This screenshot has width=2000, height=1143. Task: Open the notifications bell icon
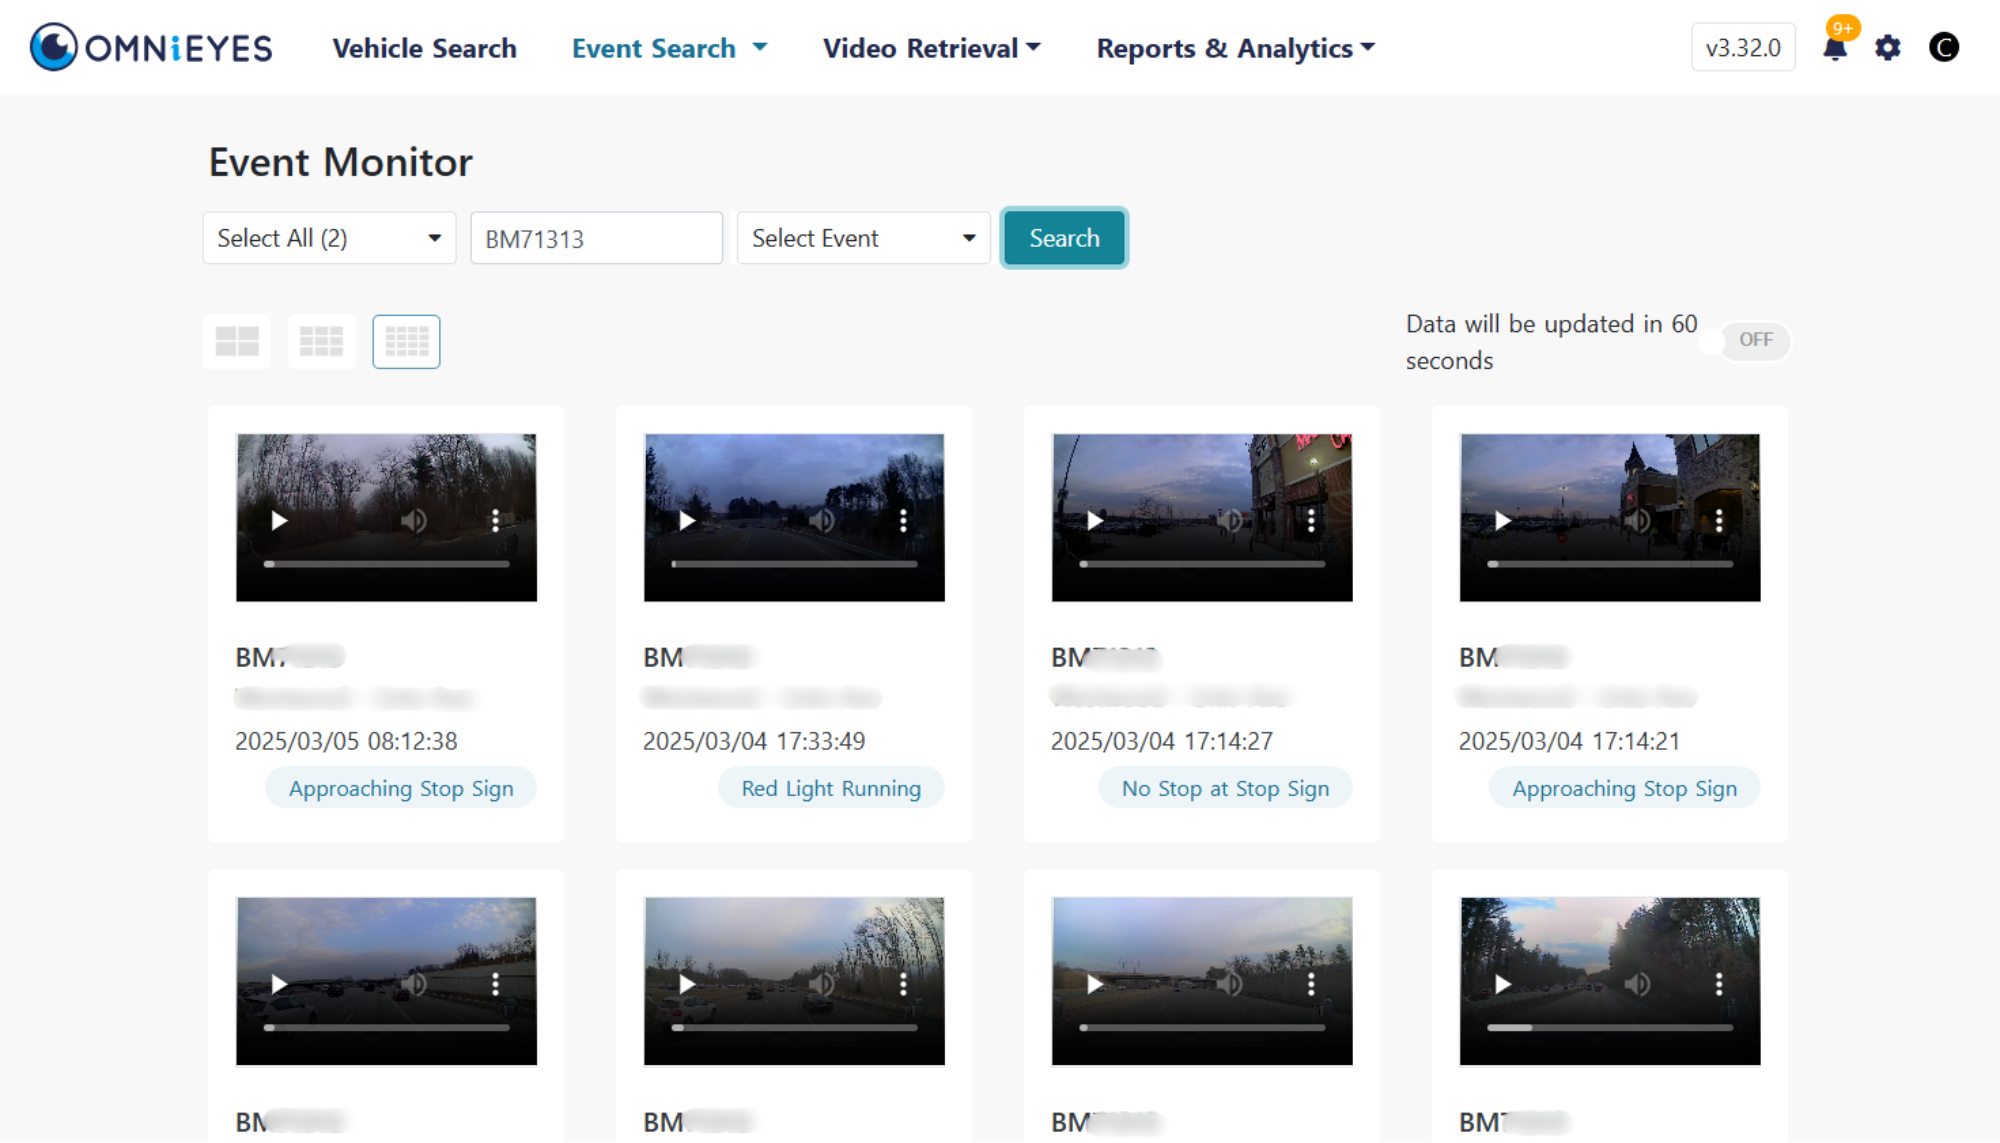point(1835,48)
